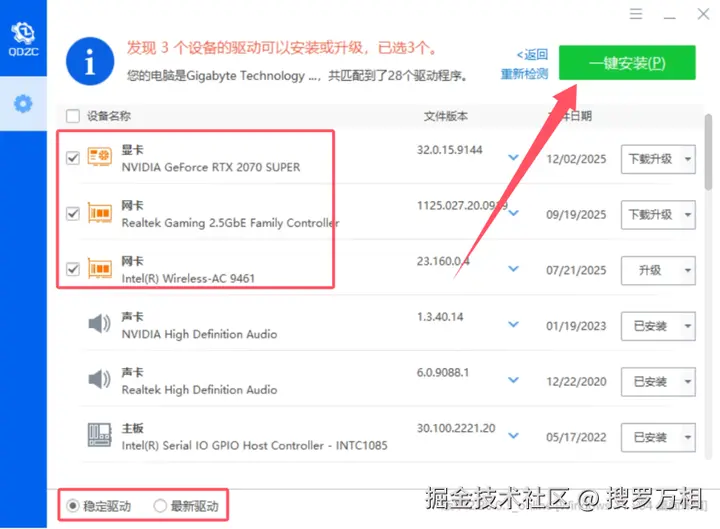The image size is (720, 529).
Task: Click 升级 button for Intel Wireless-AC 9461
Action: click(x=651, y=270)
